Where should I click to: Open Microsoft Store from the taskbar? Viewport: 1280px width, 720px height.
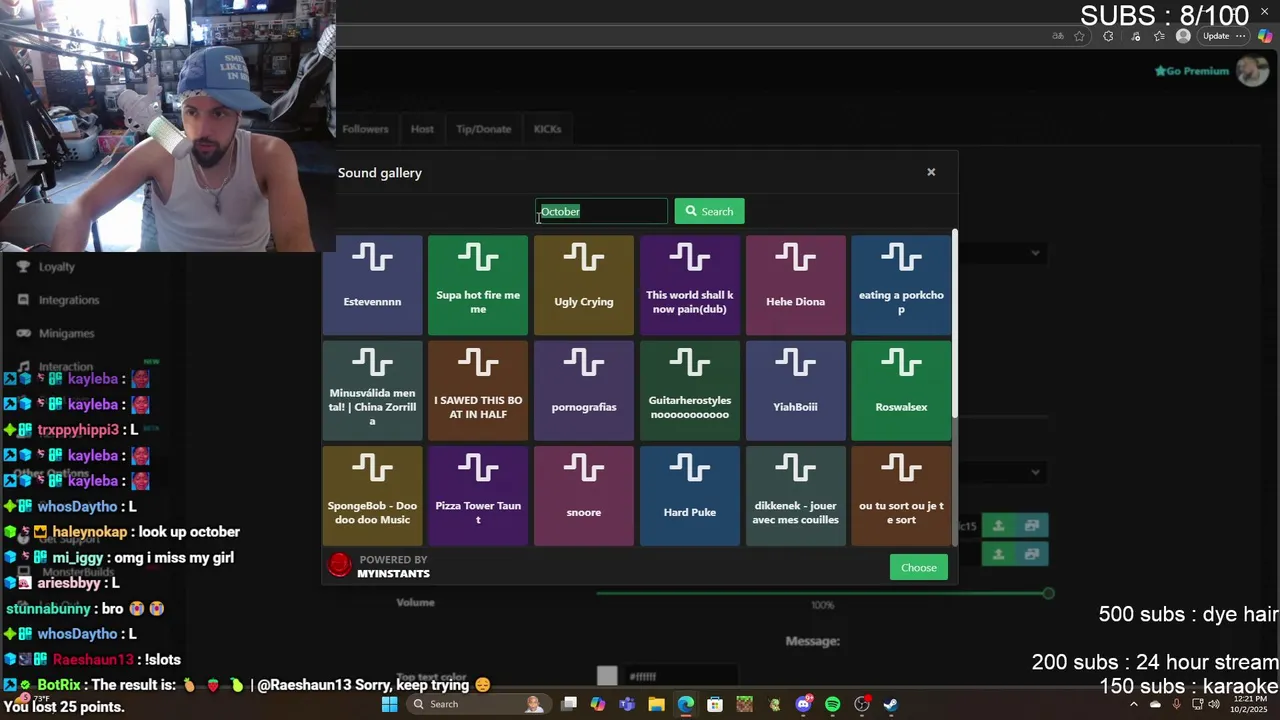pos(715,704)
